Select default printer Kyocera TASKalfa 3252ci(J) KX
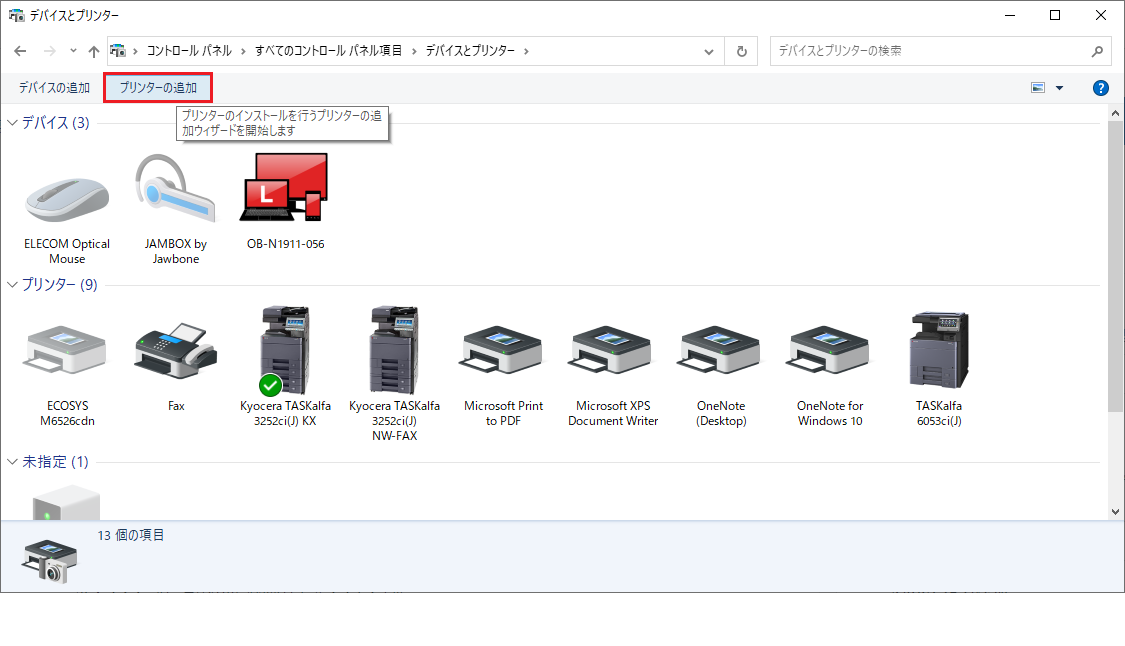The height and width of the screenshot is (646, 1125). click(x=285, y=352)
